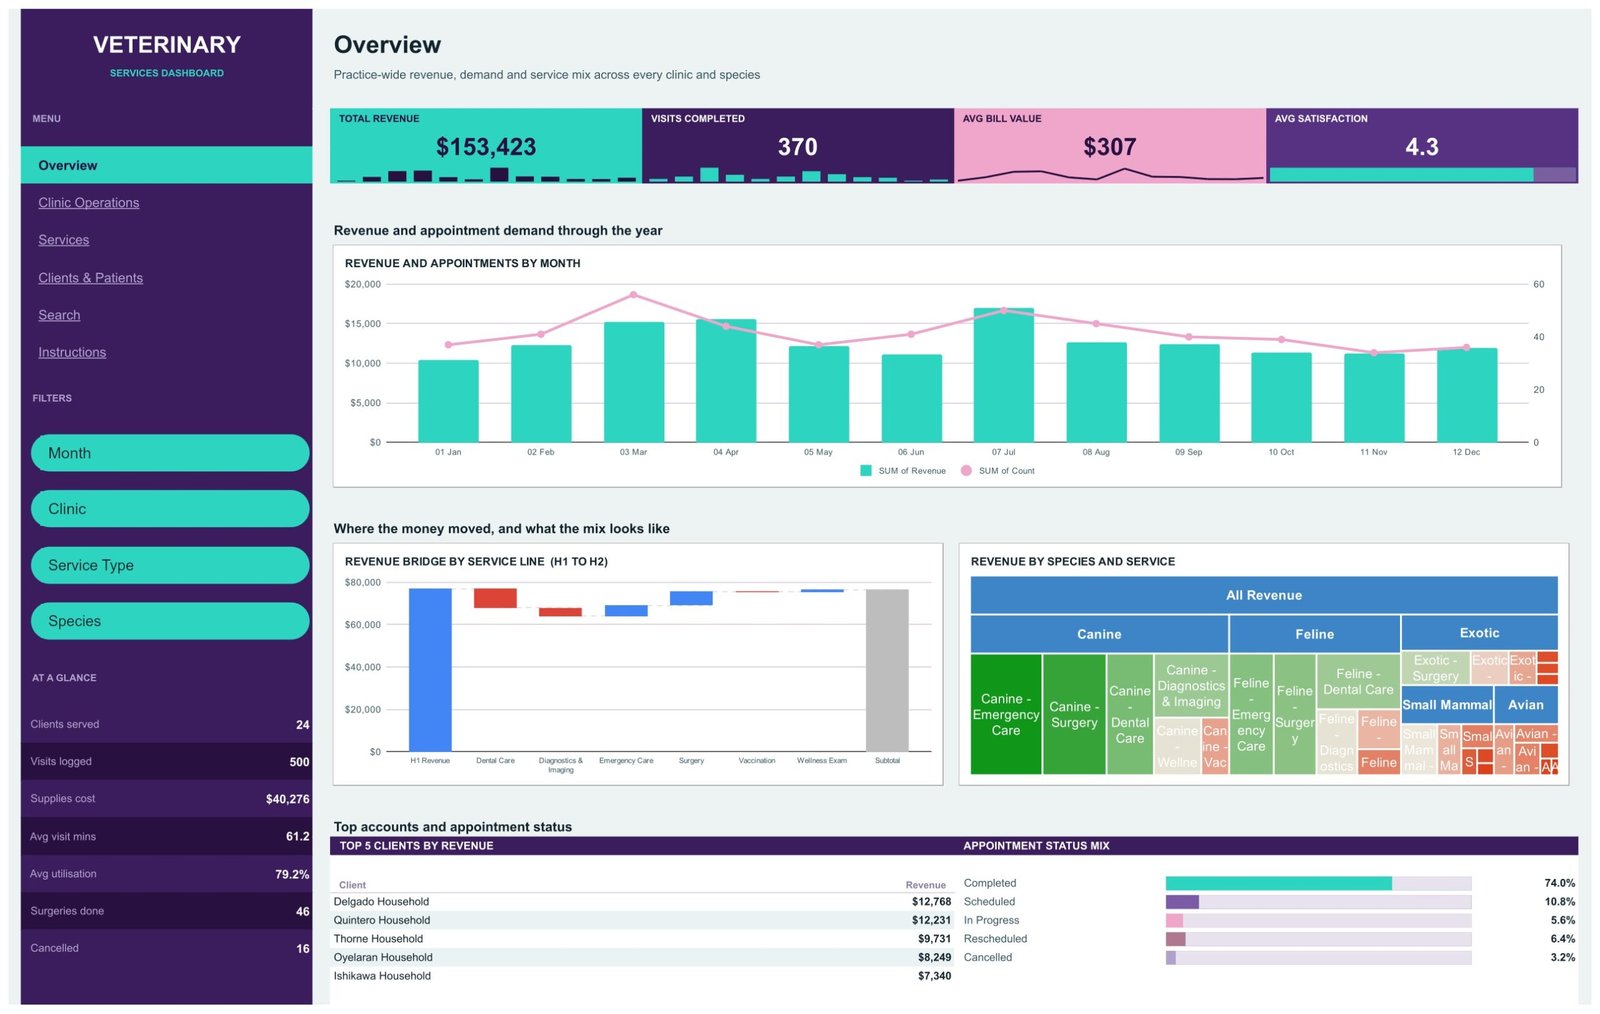Viewport: 1600px width, 1014px height.
Task: Click Canine - Emergency Care treemap tile
Action: pyautogui.click(x=1006, y=714)
